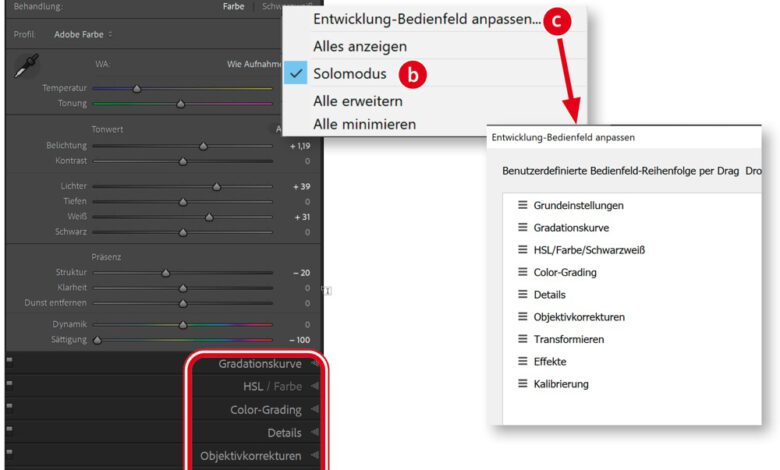Click the Schwarz slider handle
The width and height of the screenshot is (780, 470).
[x=183, y=233]
